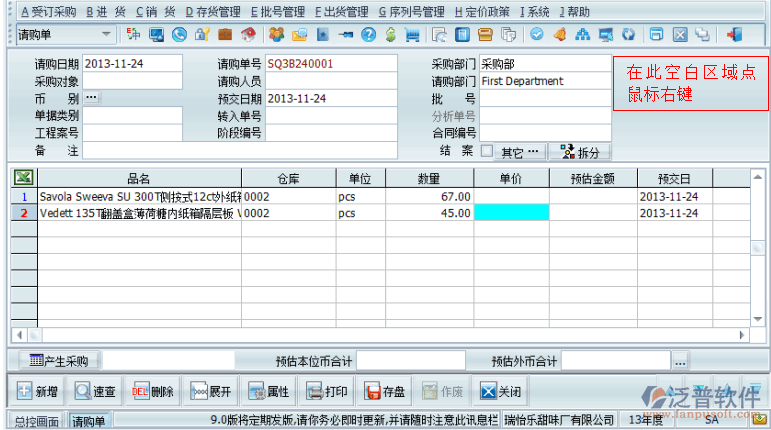Click the cascade windows toolbar icon
771x430 pixels.
coord(702,34)
